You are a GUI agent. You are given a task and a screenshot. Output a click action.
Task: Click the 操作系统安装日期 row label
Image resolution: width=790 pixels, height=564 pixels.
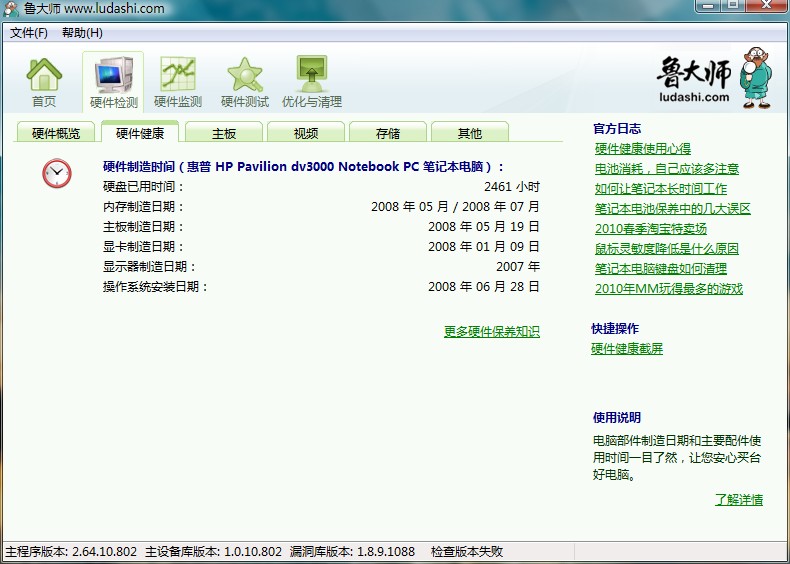(155, 286)
